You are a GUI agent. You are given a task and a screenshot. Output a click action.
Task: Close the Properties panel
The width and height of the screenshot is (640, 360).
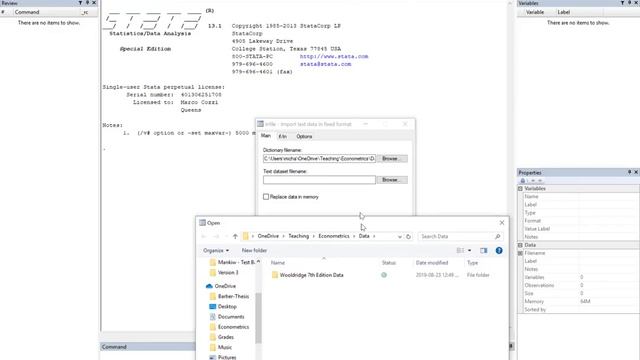(x=636, y=172)
